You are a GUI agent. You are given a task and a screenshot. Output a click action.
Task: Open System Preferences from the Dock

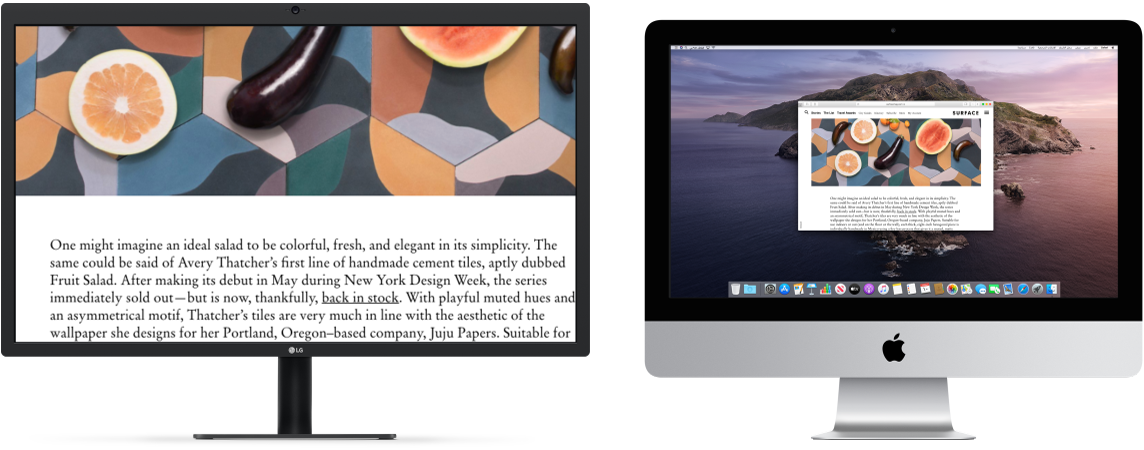click(x=769, y=289)
